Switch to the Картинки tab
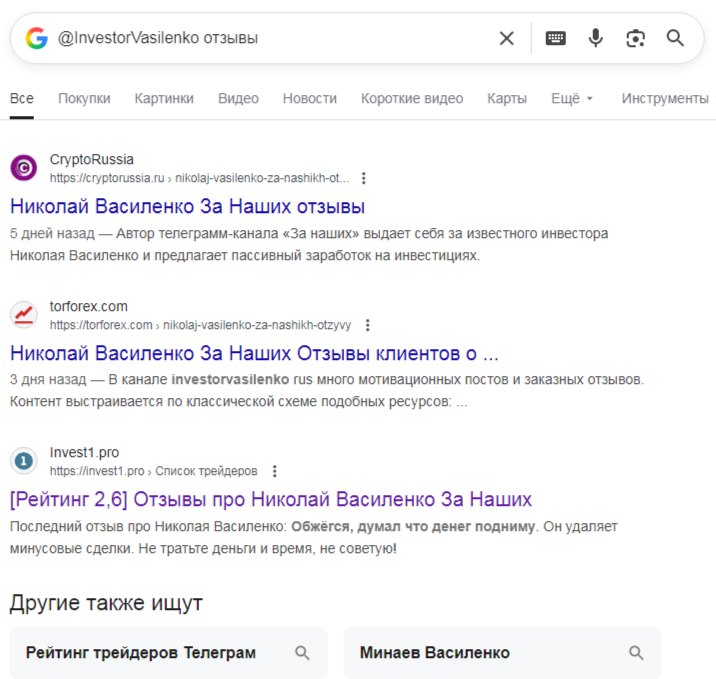The width and height of the screenshot is (716, 679). pyautogui.click(x=164, y=98)
